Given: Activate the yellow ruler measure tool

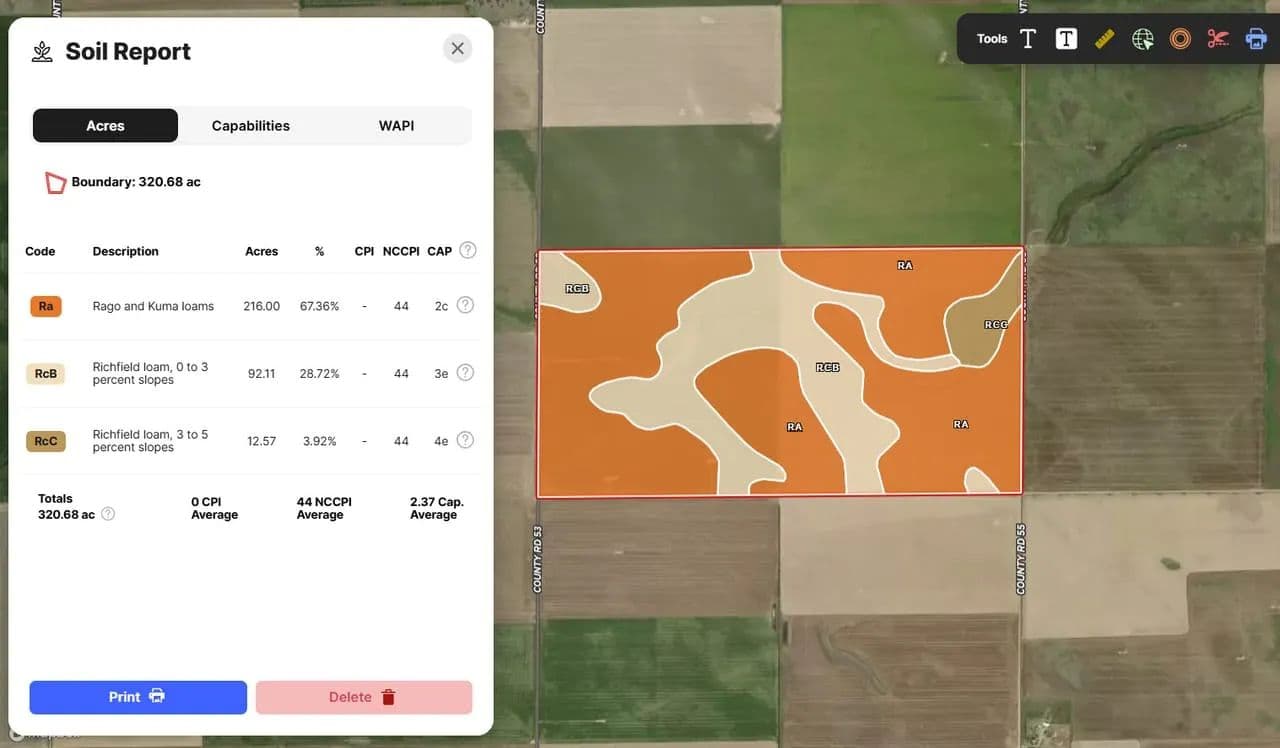Looking at the screenshot, I should (x=1104, y=39).
